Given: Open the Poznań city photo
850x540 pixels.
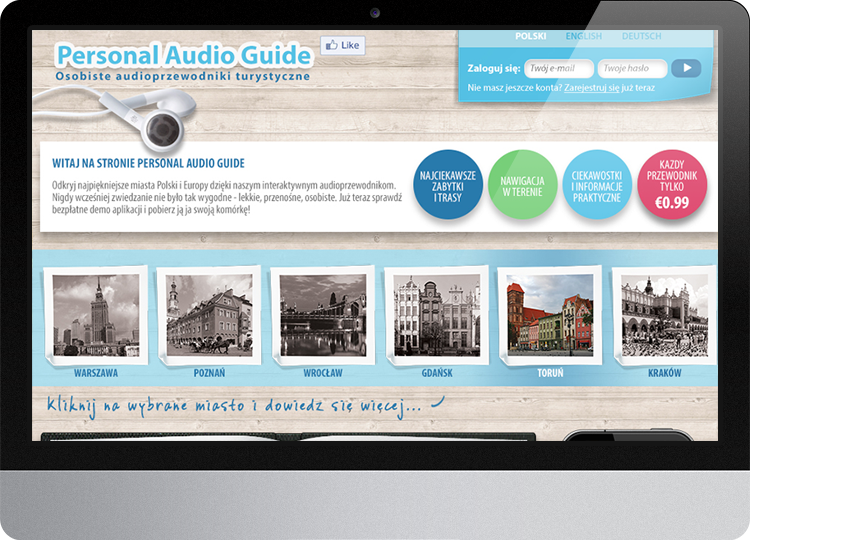Looking at the screenshot, I should tap(209, 316).
